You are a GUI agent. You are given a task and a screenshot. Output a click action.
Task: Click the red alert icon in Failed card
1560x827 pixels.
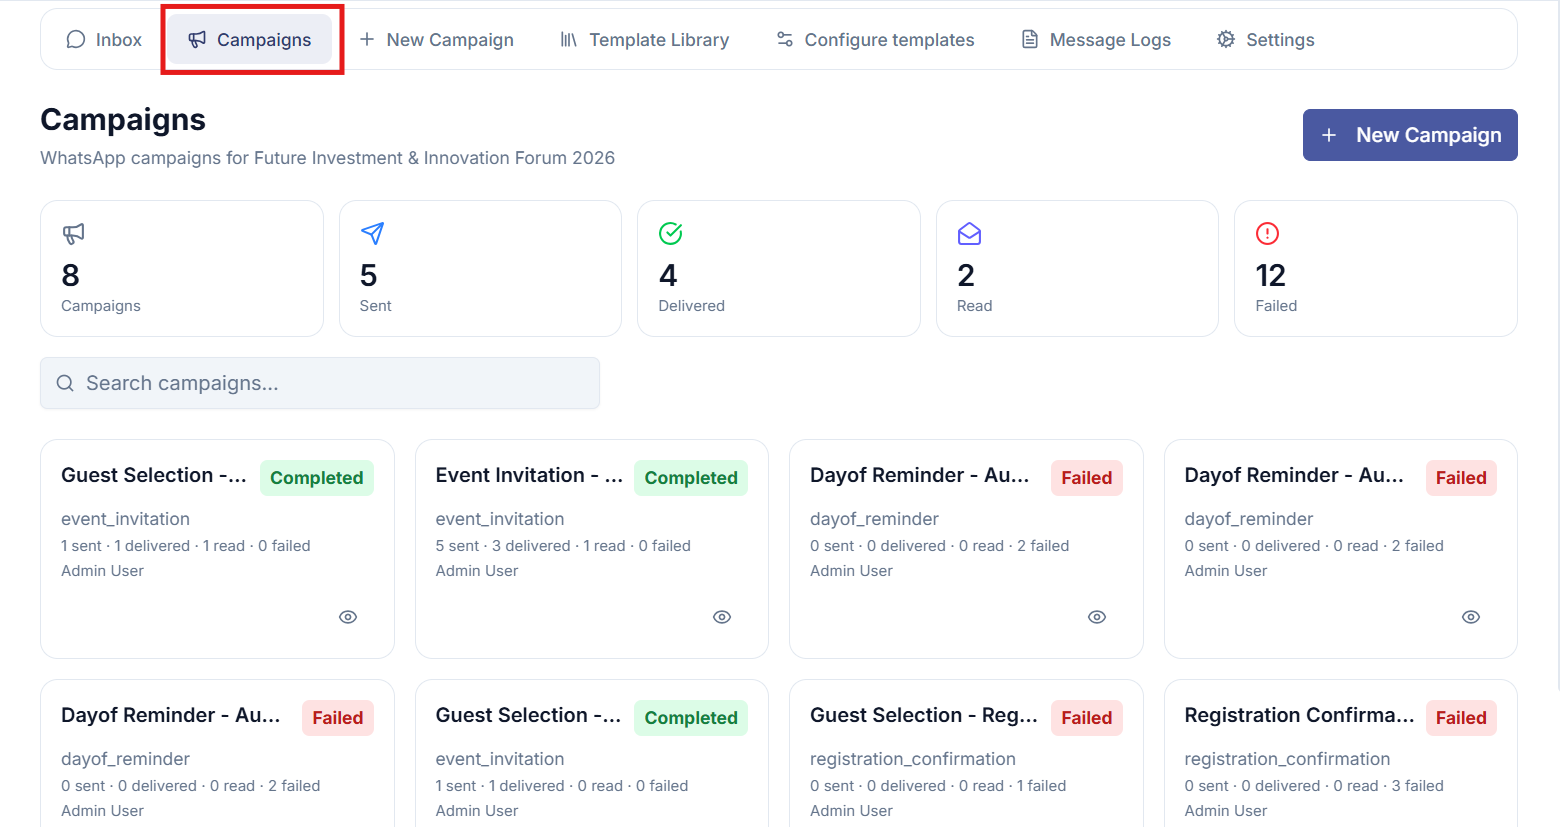click(x=1267, y=234)
